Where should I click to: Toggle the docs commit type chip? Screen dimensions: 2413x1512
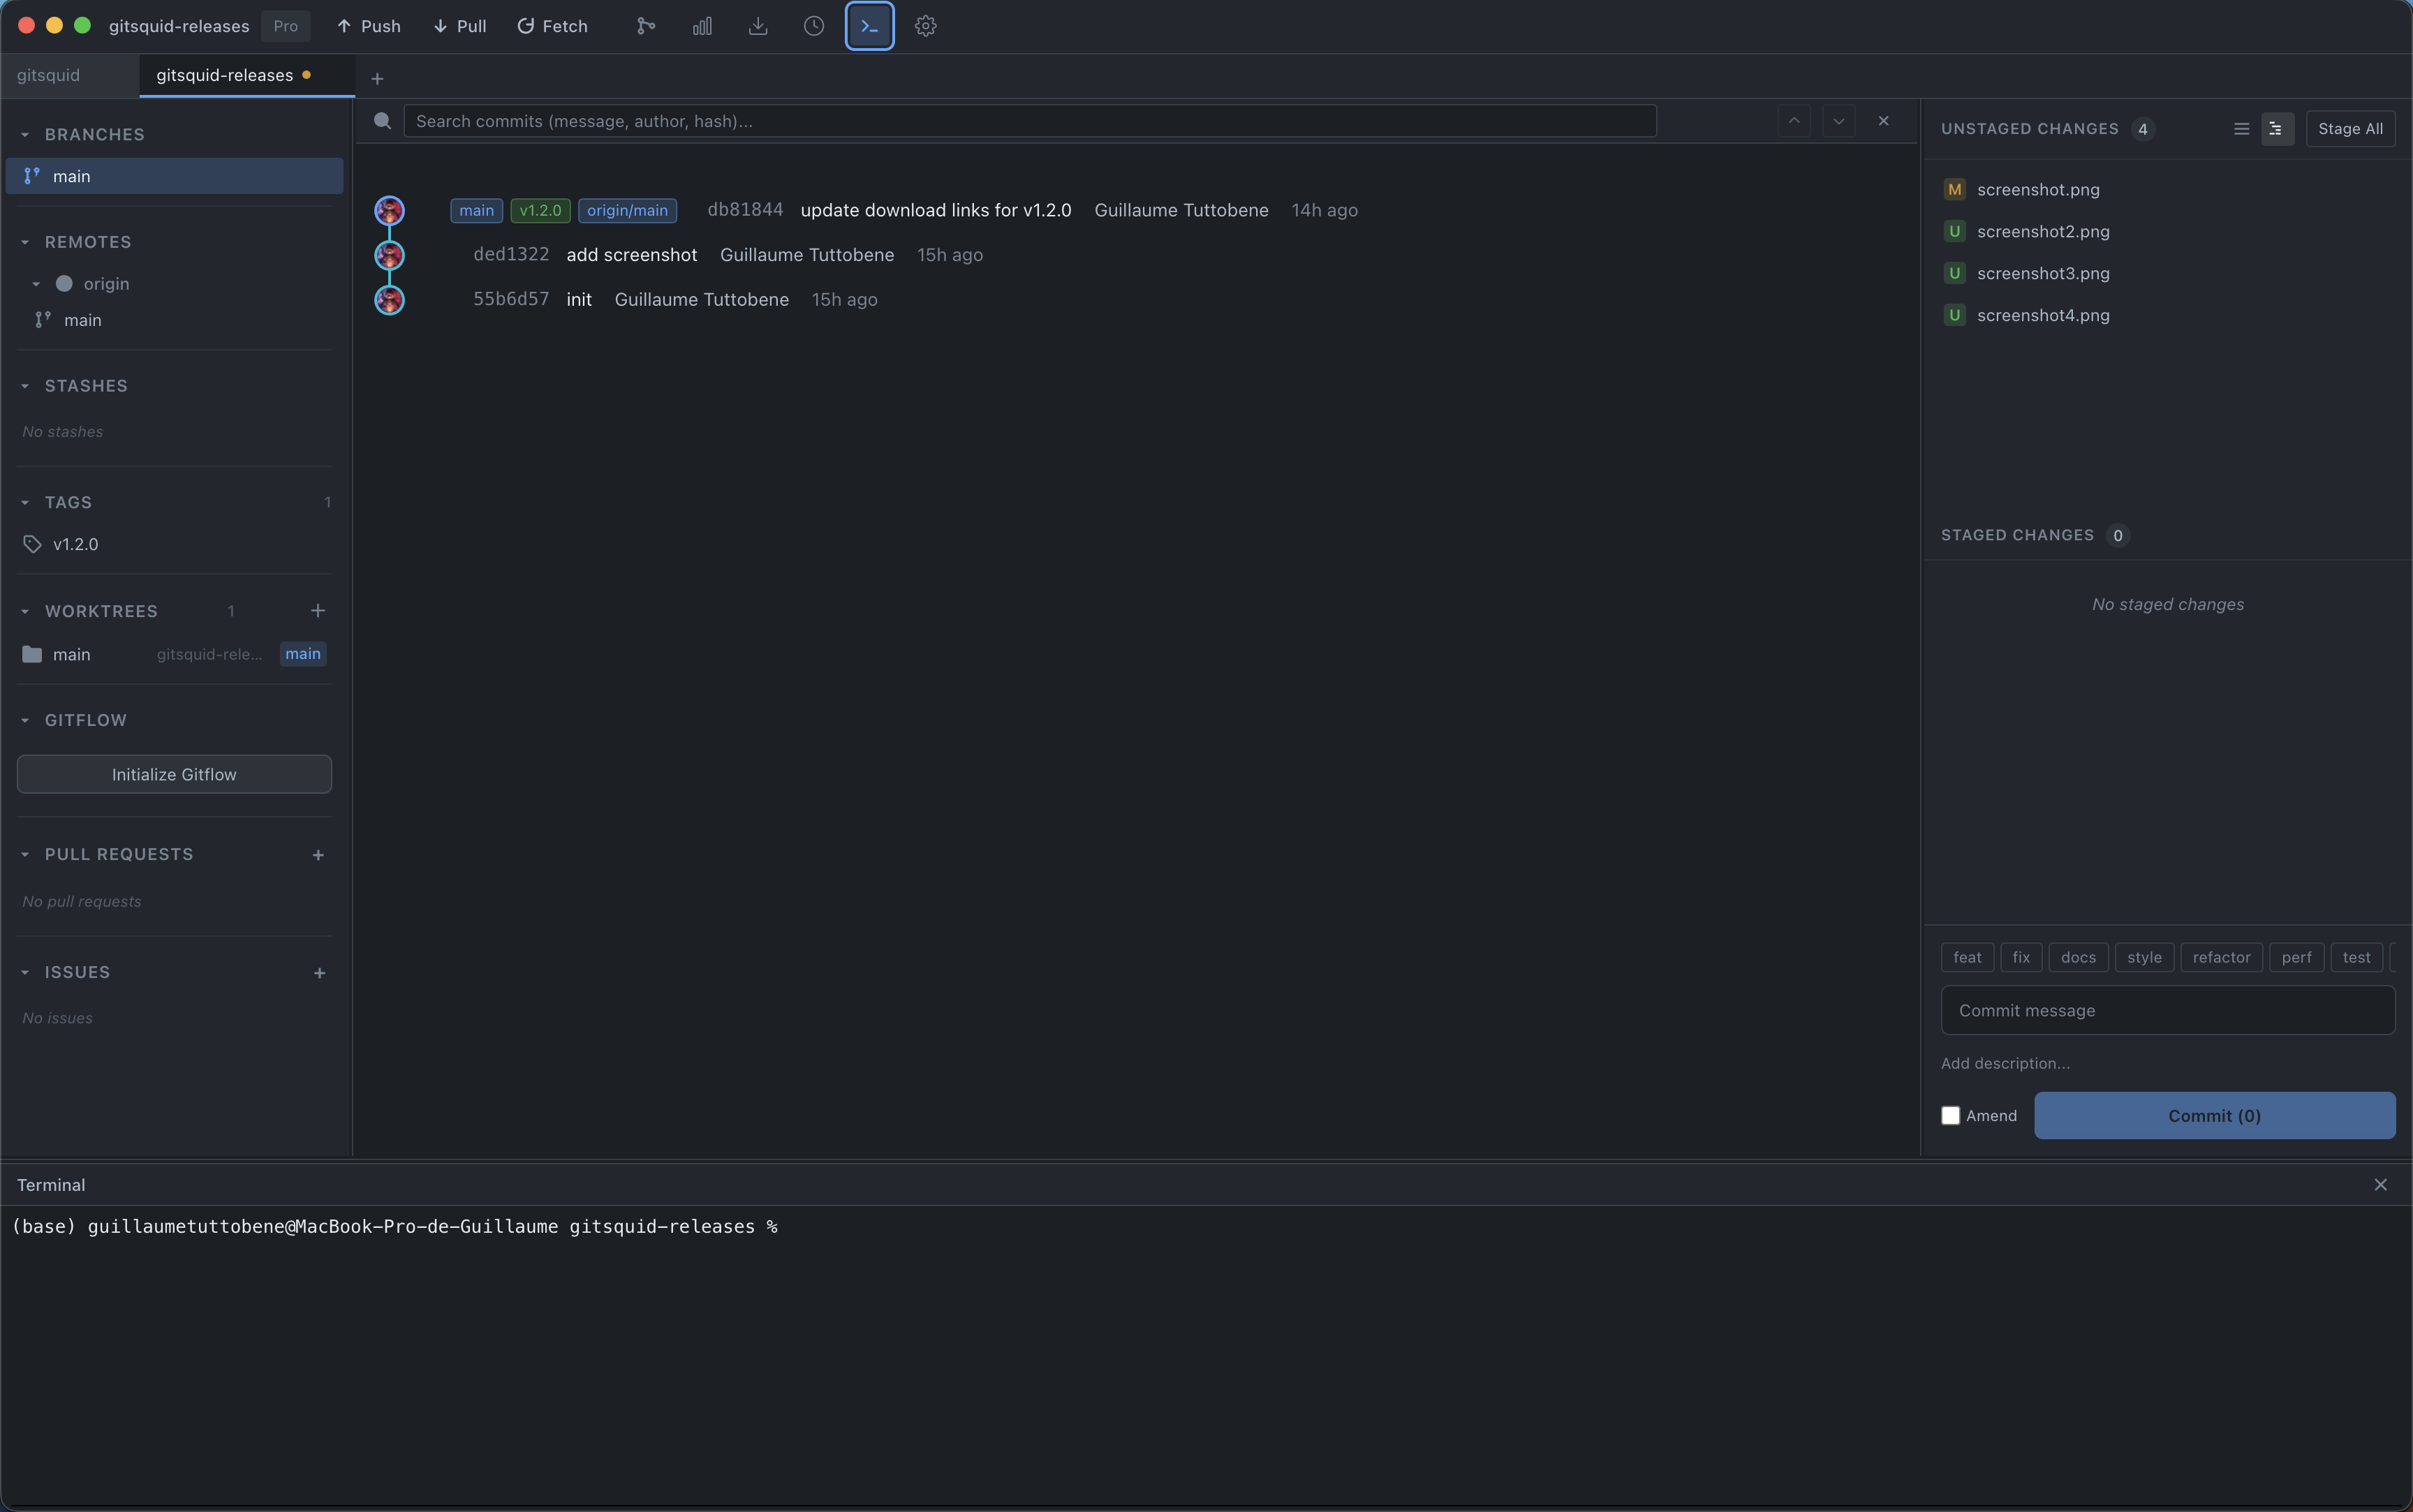[2078, 957]
